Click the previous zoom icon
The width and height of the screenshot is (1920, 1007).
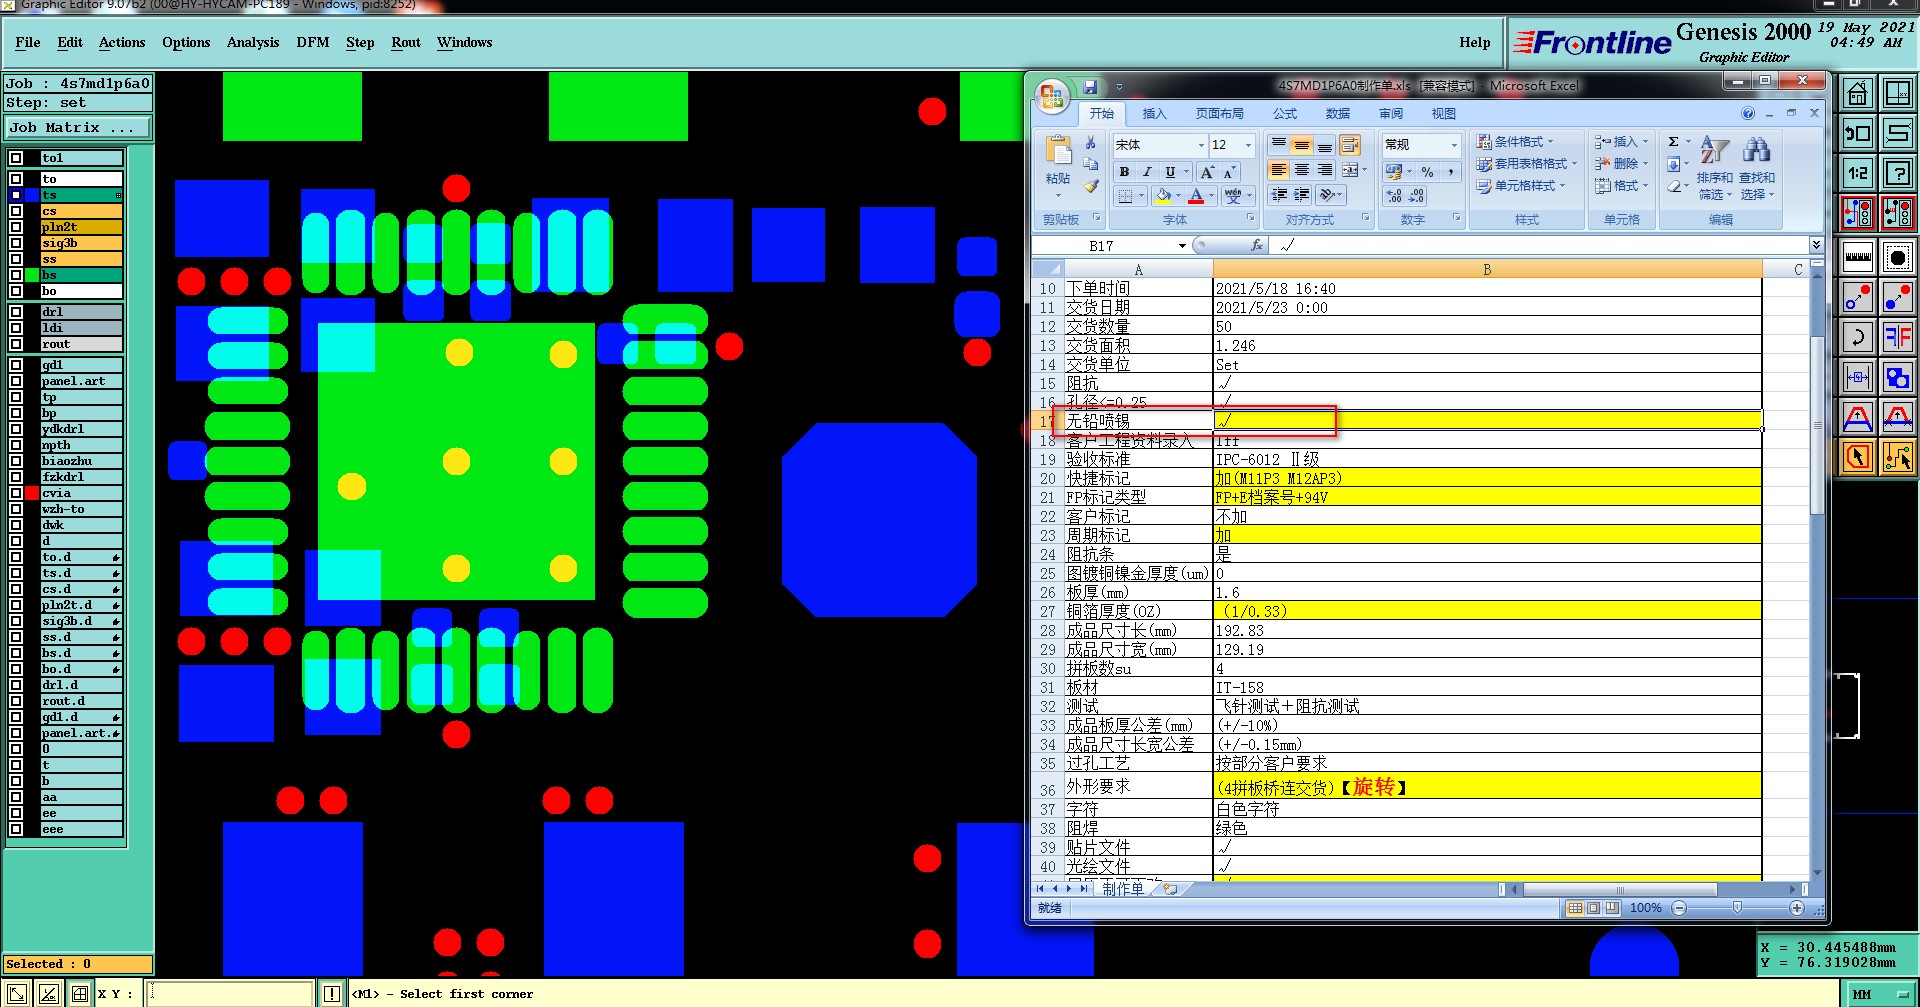click(1858, 133)
